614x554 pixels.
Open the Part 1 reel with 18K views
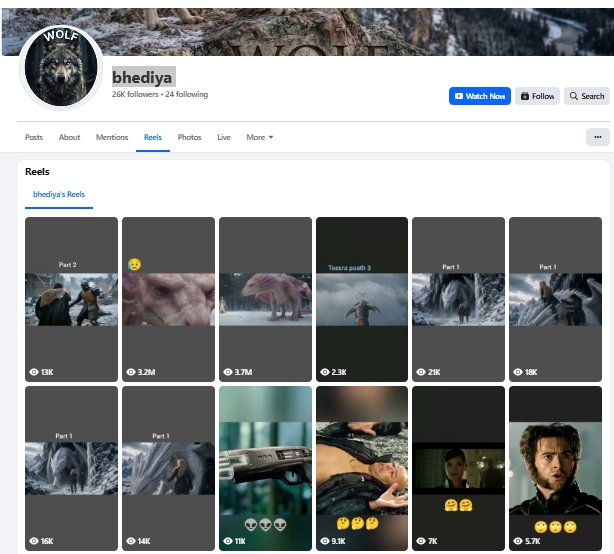(x=555, y=299)
